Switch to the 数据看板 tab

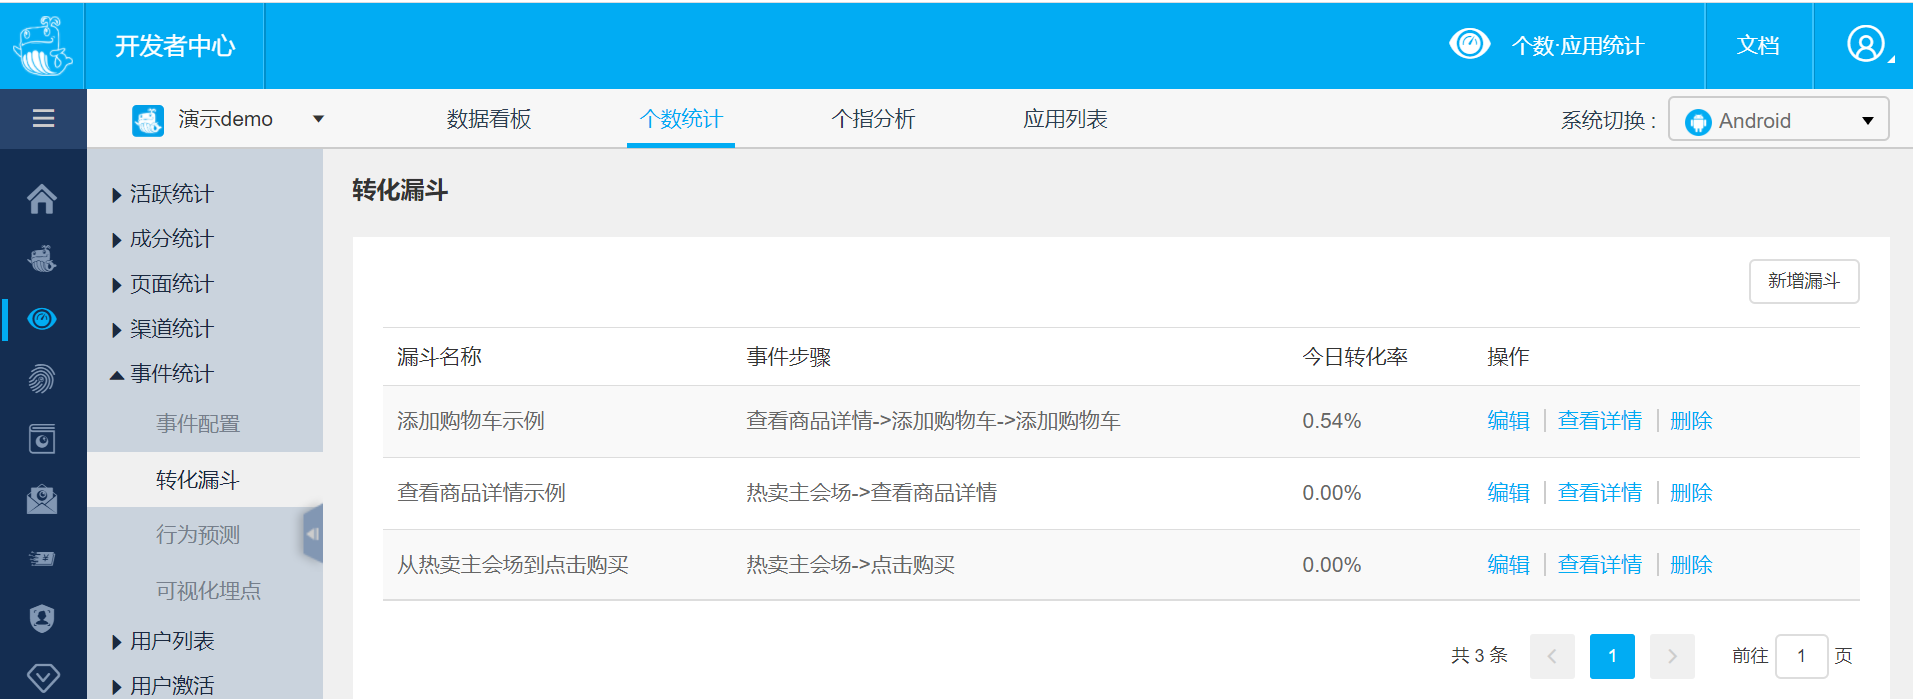[489, 119]
